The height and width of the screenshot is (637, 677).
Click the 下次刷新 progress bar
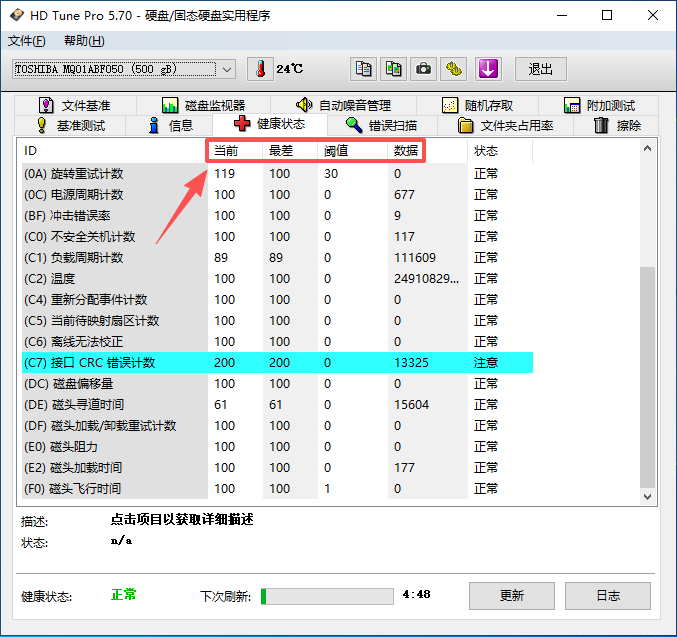pos(326,596)
